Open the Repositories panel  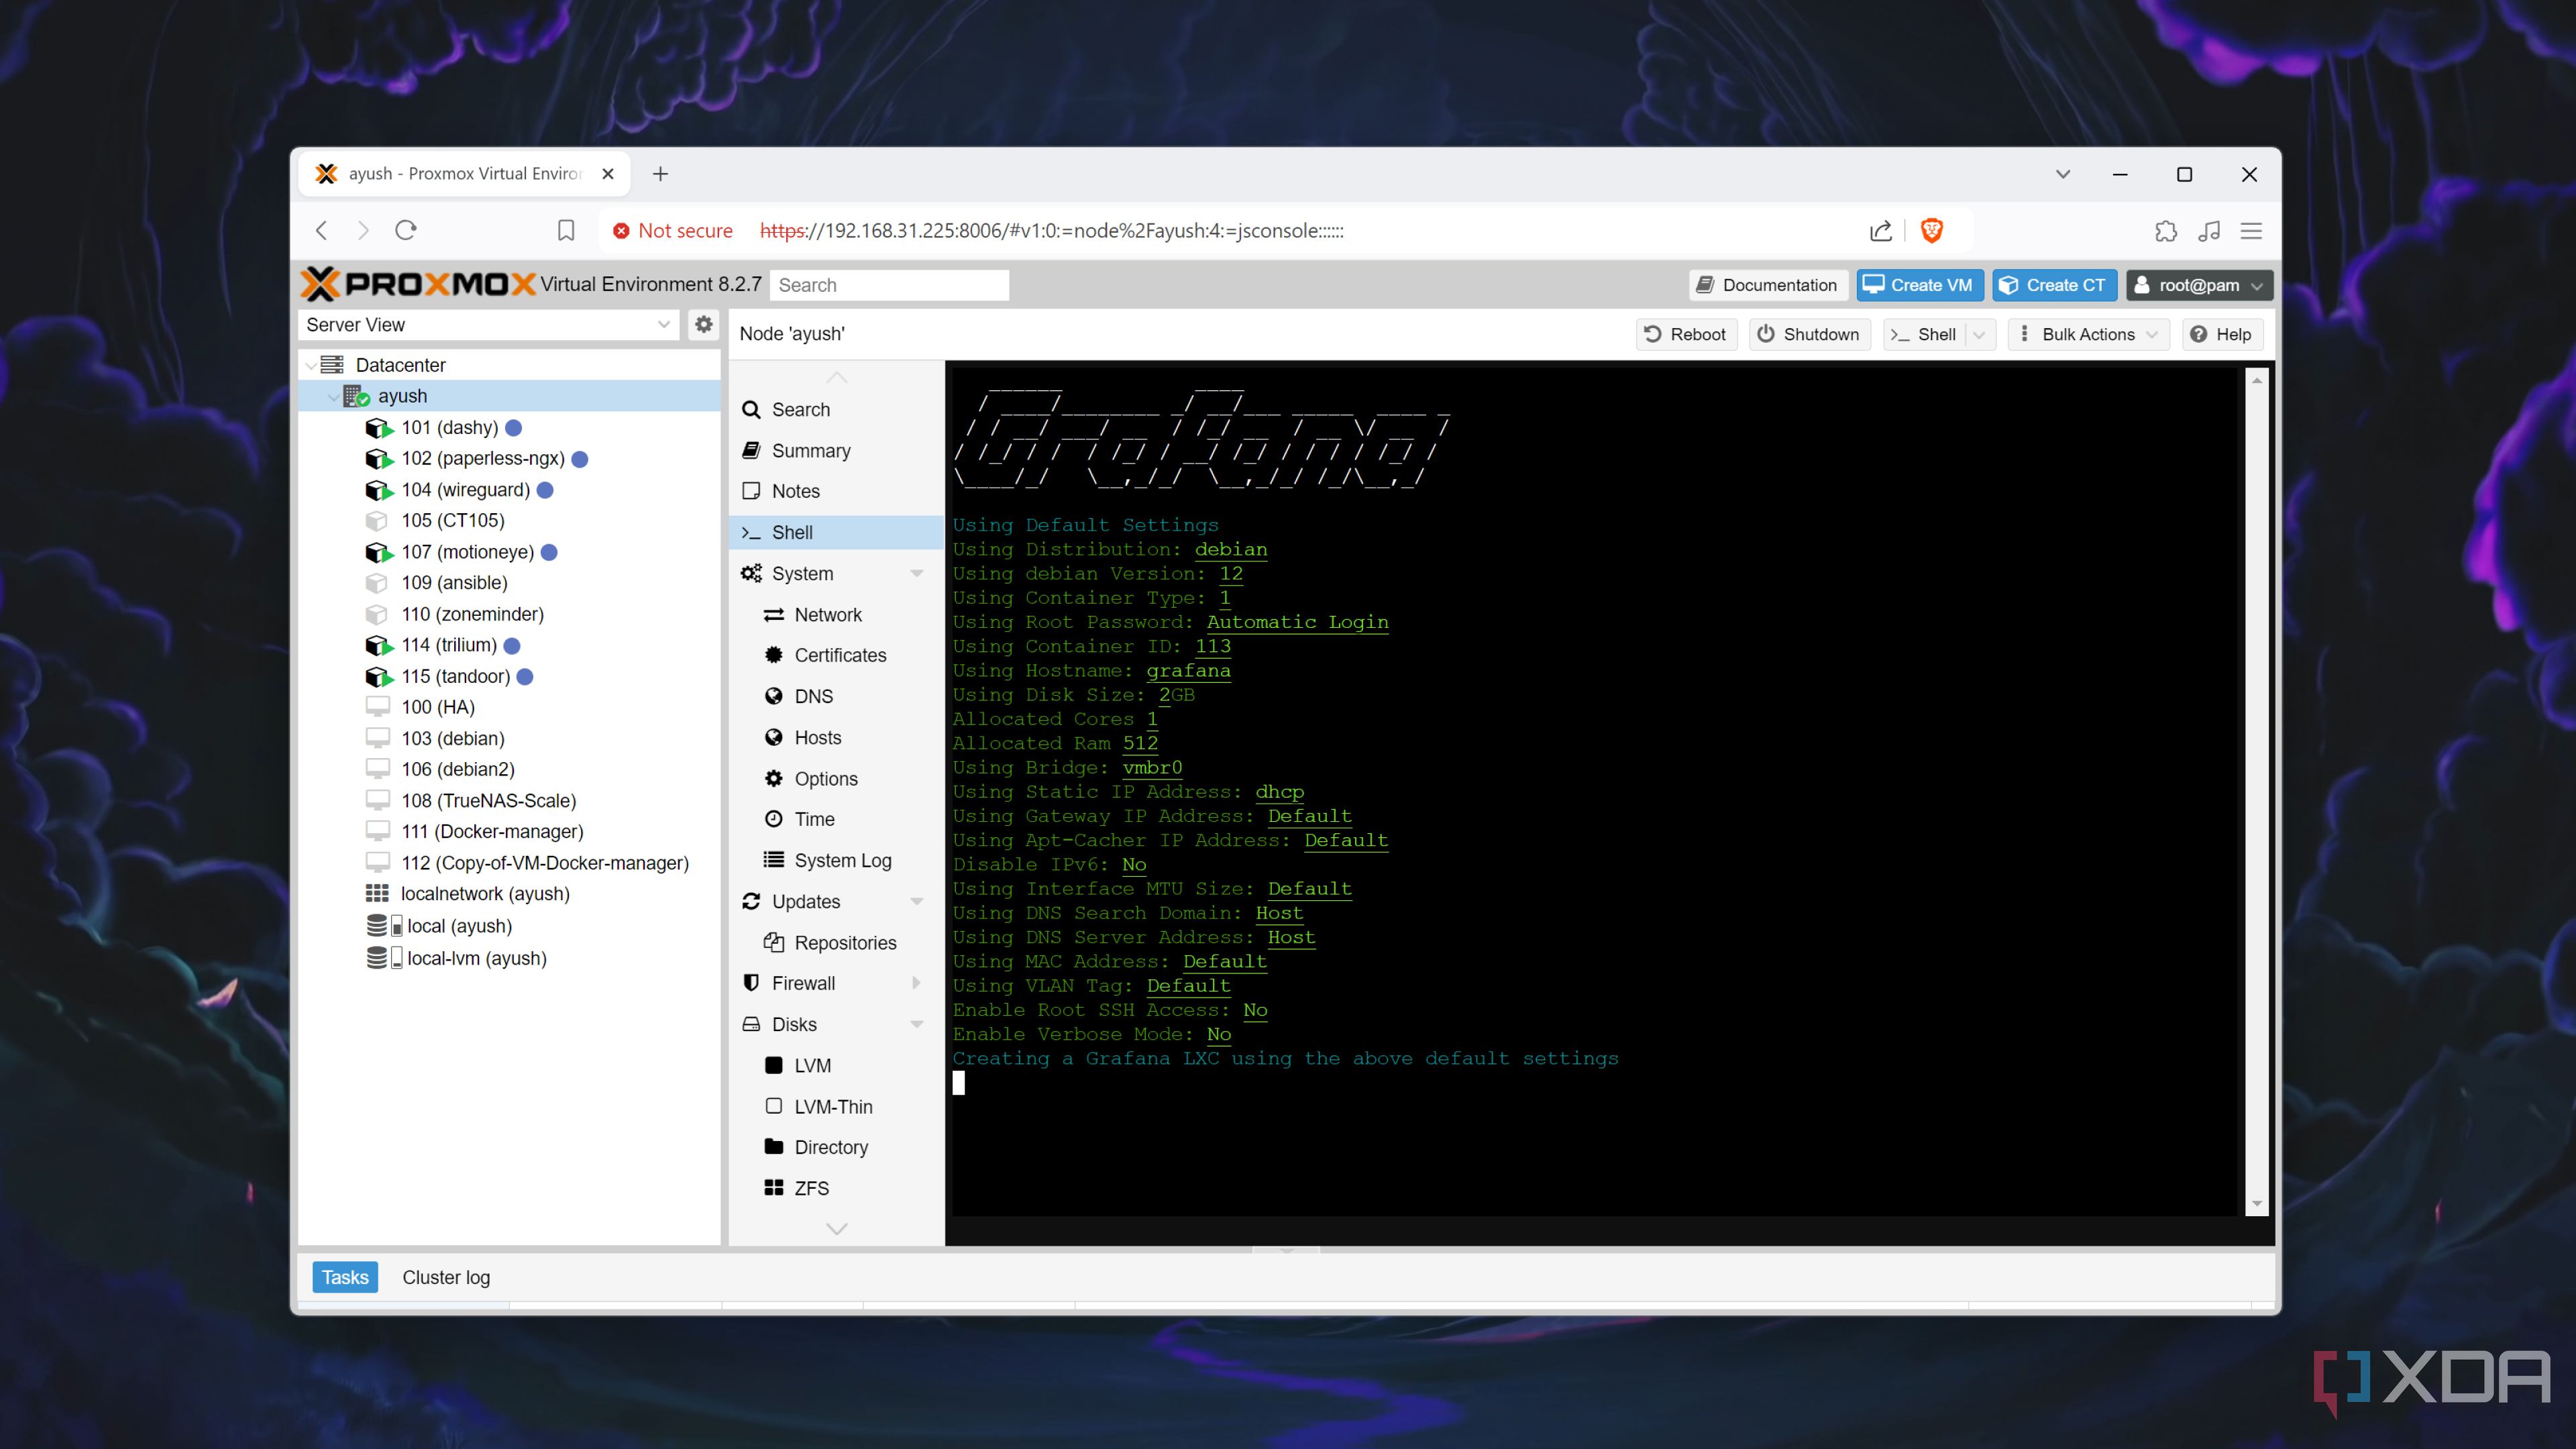(x=836, y=942)
